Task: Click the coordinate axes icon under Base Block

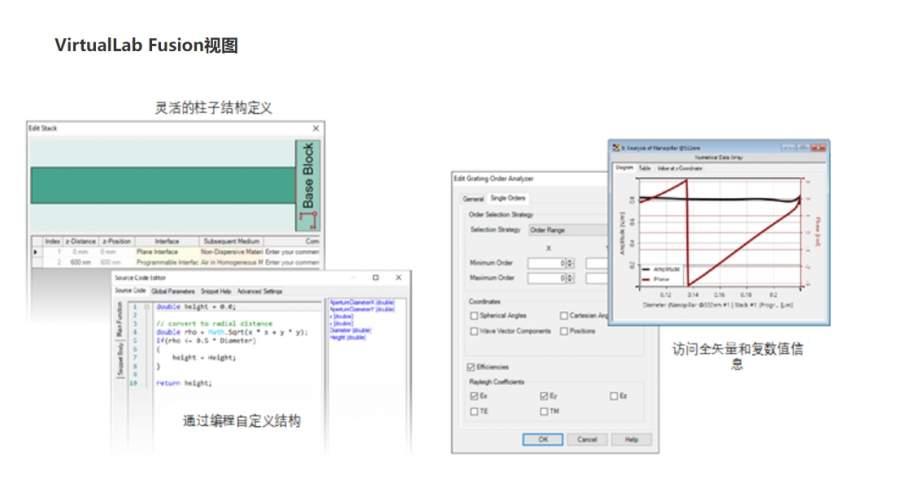Action: pos(309,221)
